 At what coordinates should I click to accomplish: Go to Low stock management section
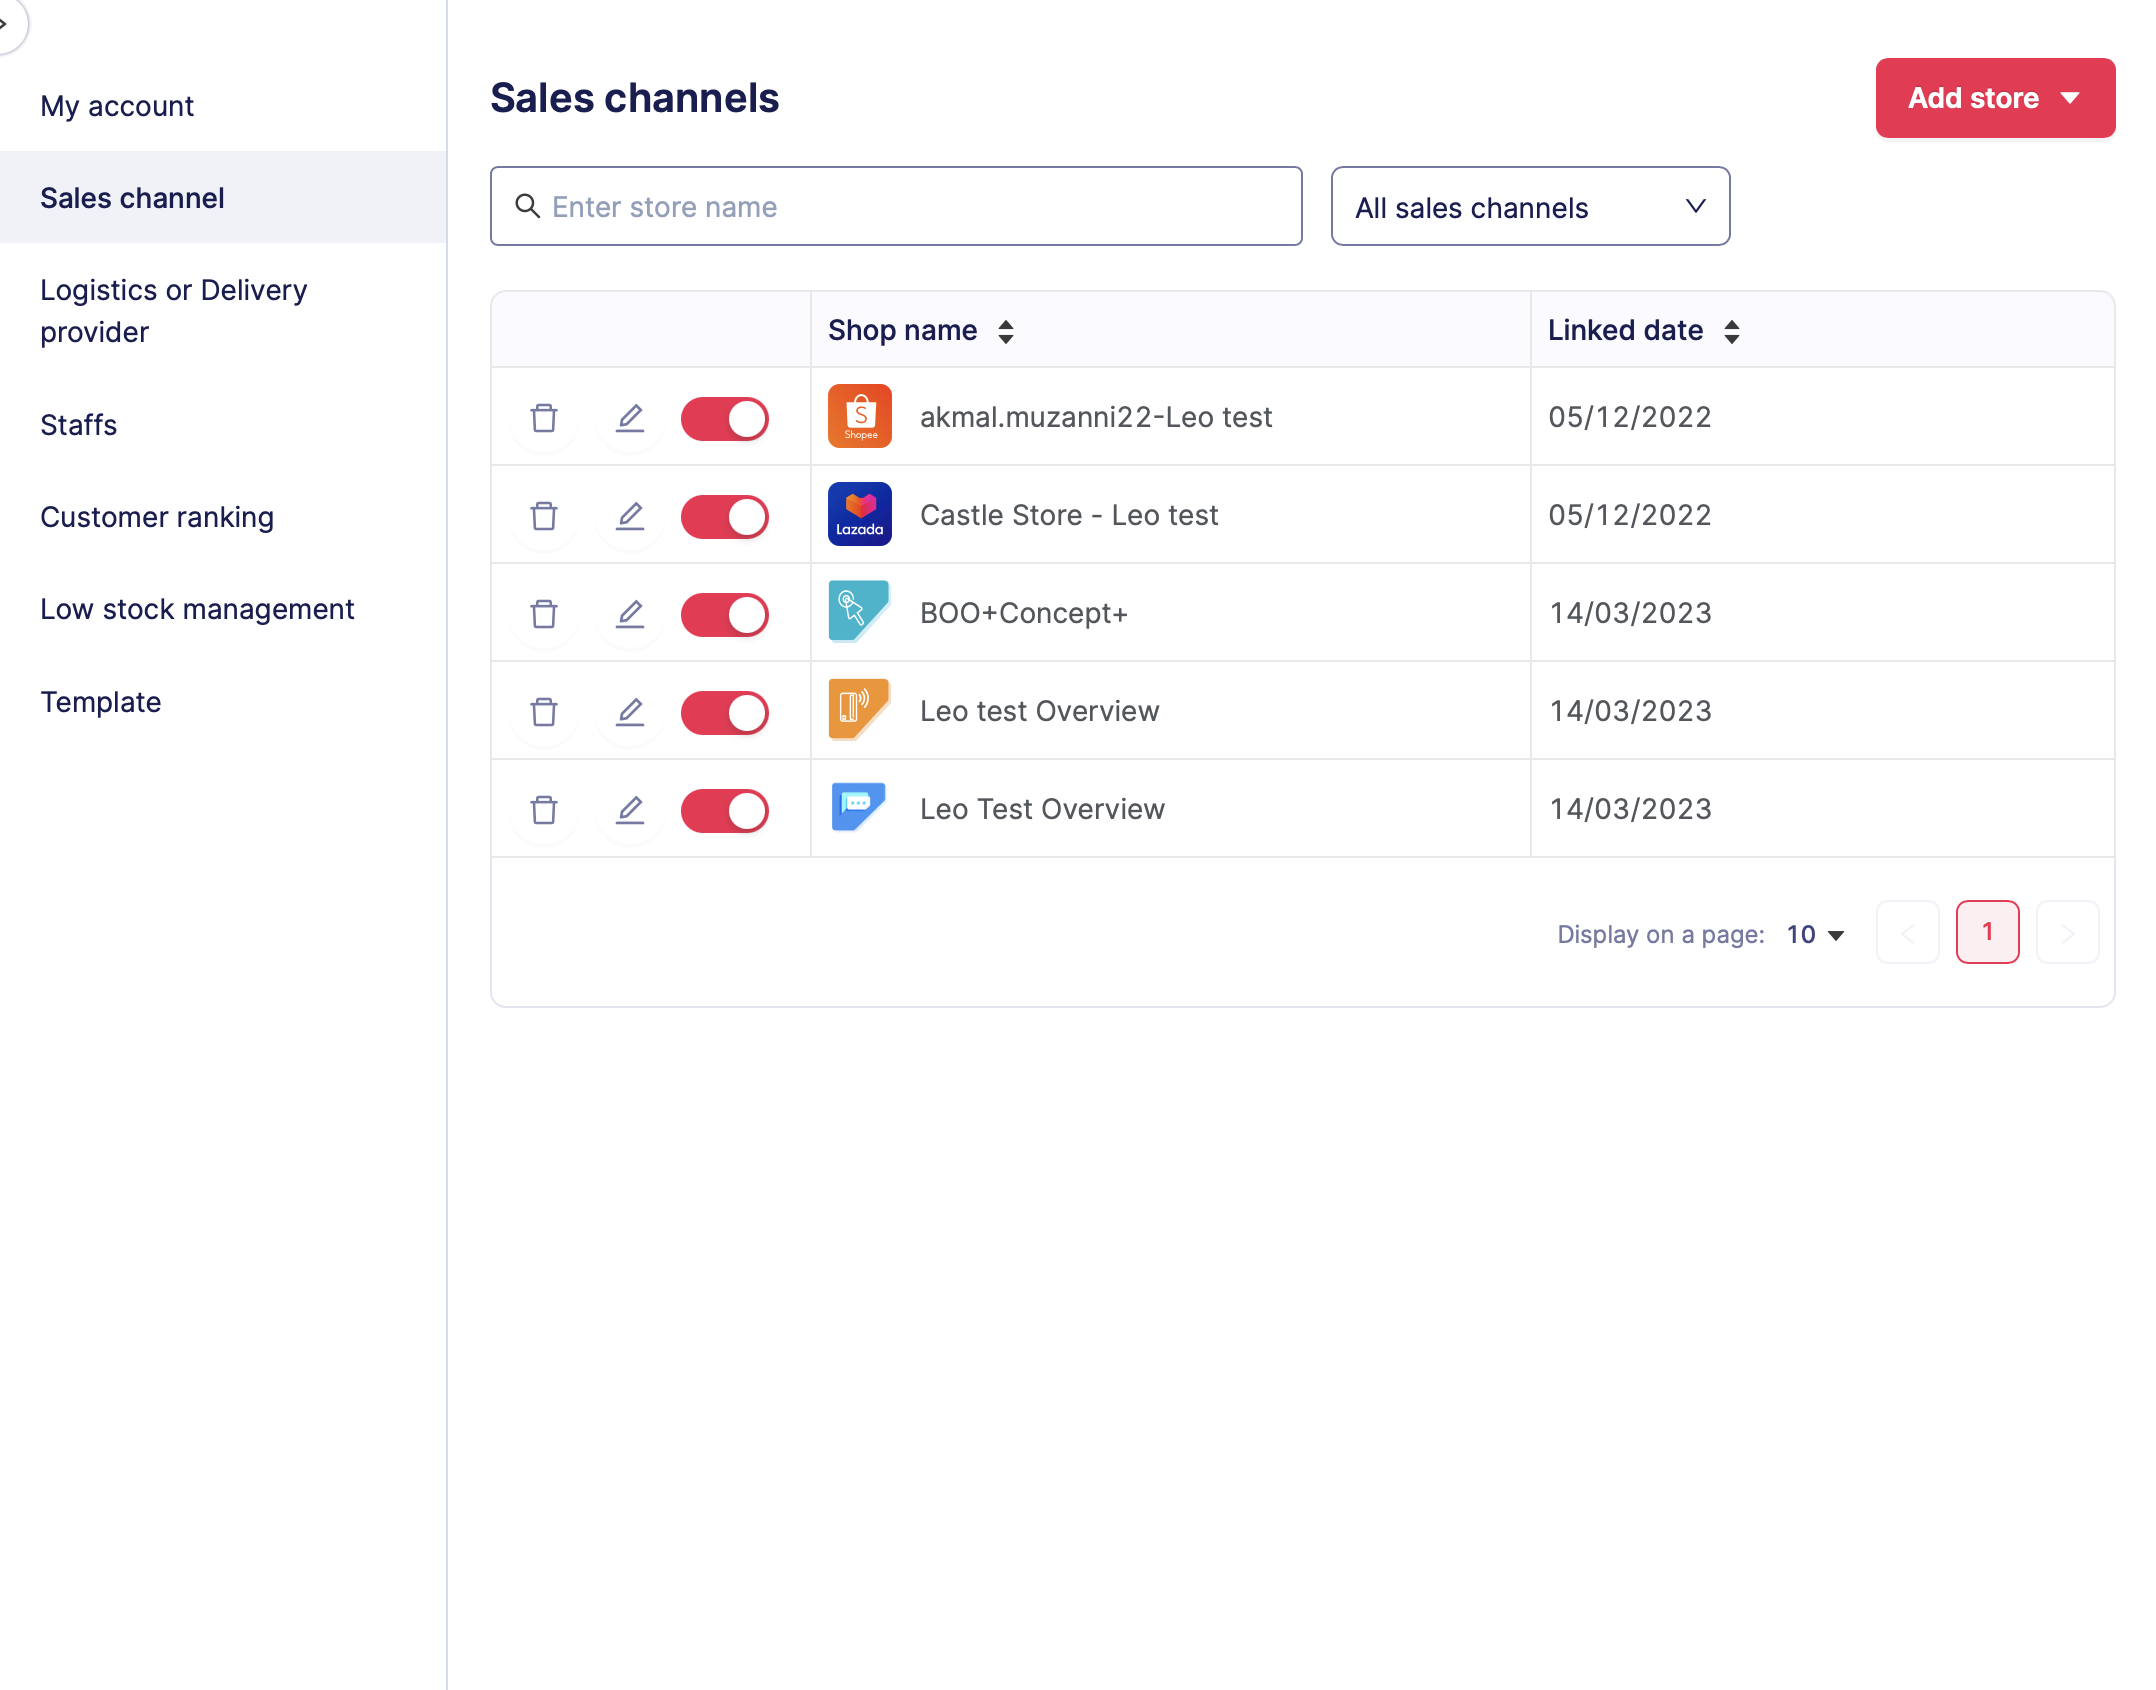[x=197, y=609]
